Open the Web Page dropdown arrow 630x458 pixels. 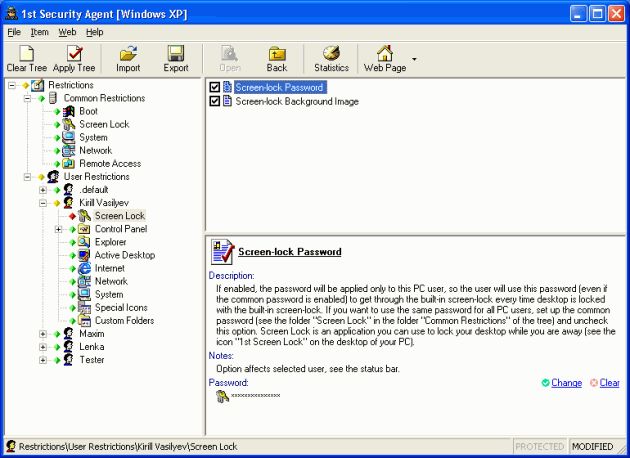click(414, 59)
